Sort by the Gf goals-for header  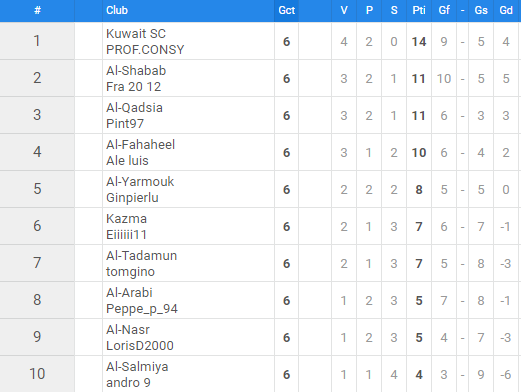444,10
